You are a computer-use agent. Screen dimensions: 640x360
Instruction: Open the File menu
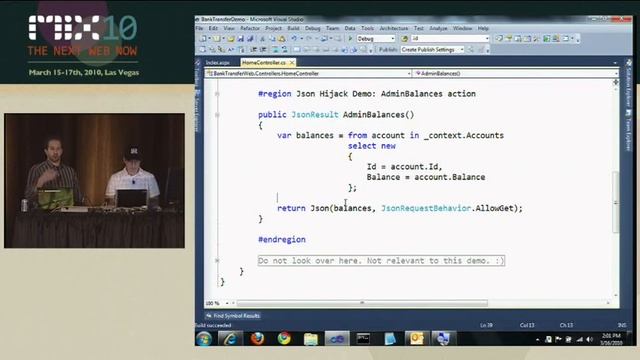tap(199, 28)
